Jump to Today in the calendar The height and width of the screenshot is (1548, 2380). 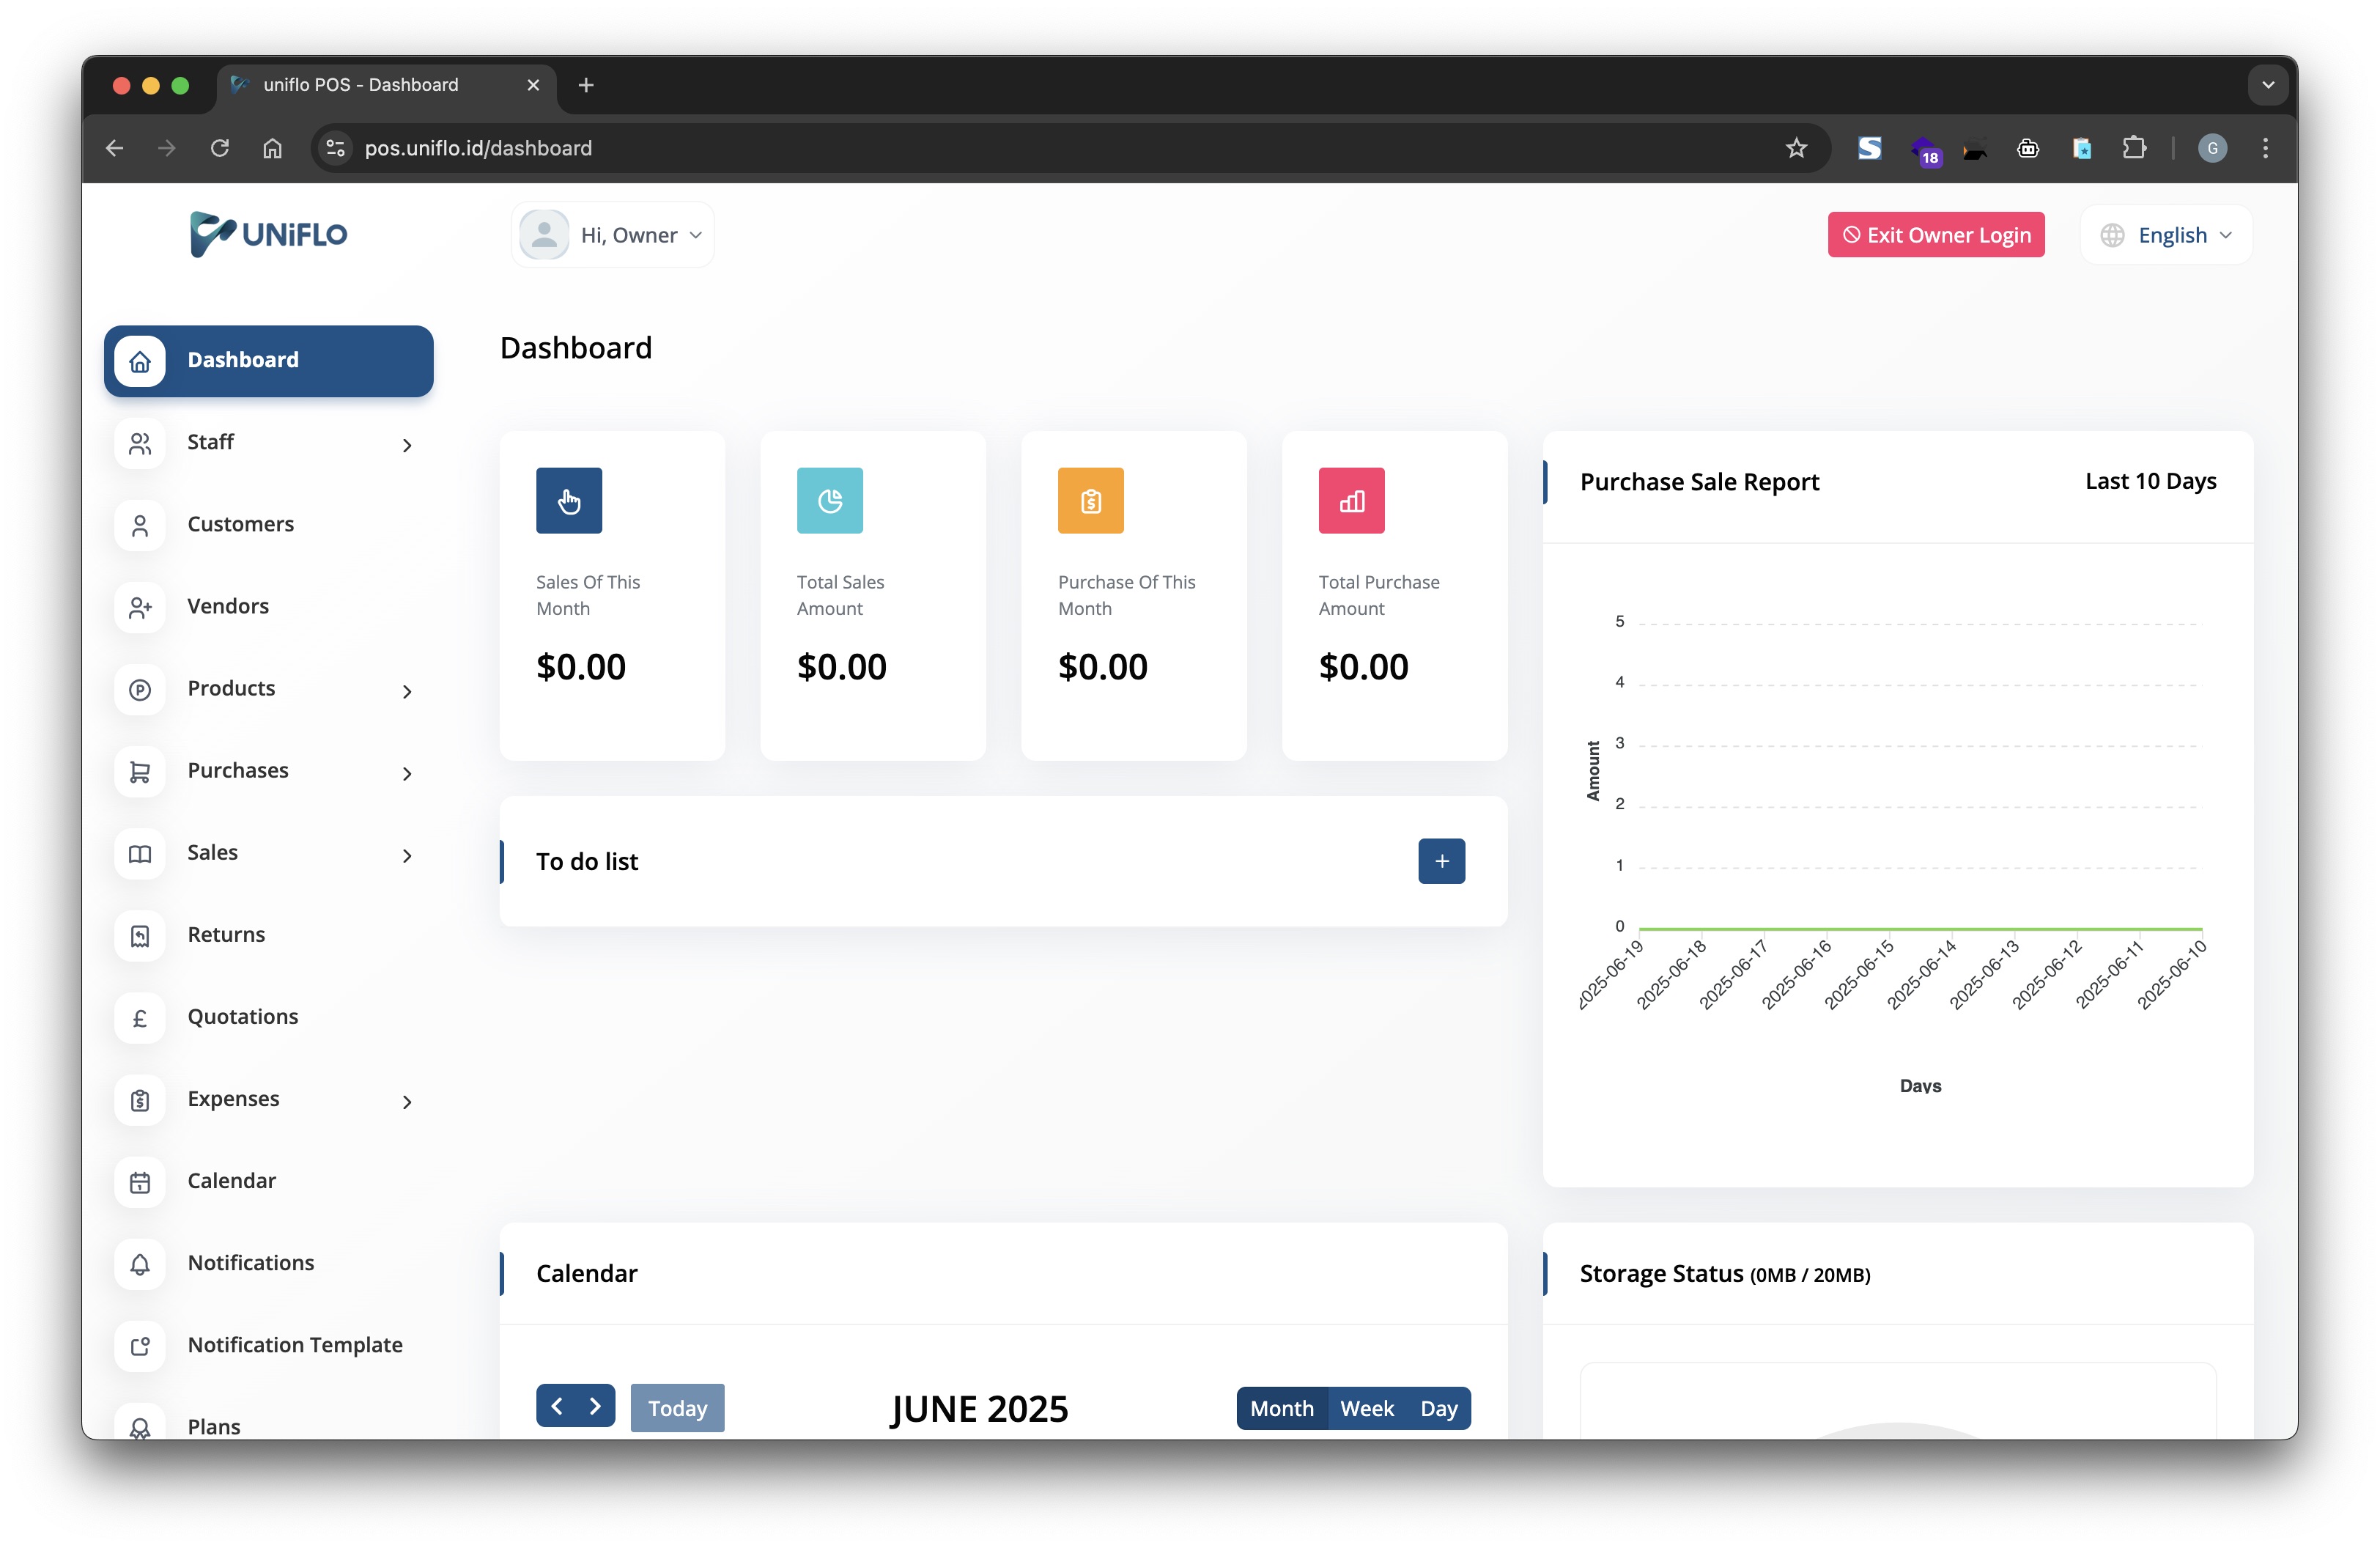click(x=677, y=1408)
